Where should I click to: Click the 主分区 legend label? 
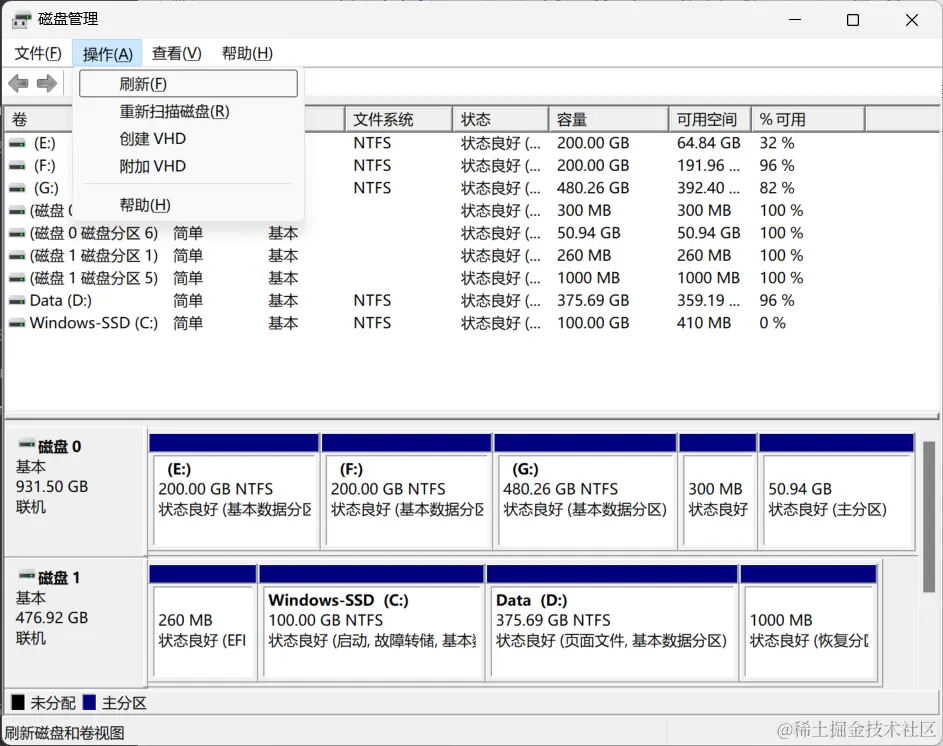click(124, 703)
